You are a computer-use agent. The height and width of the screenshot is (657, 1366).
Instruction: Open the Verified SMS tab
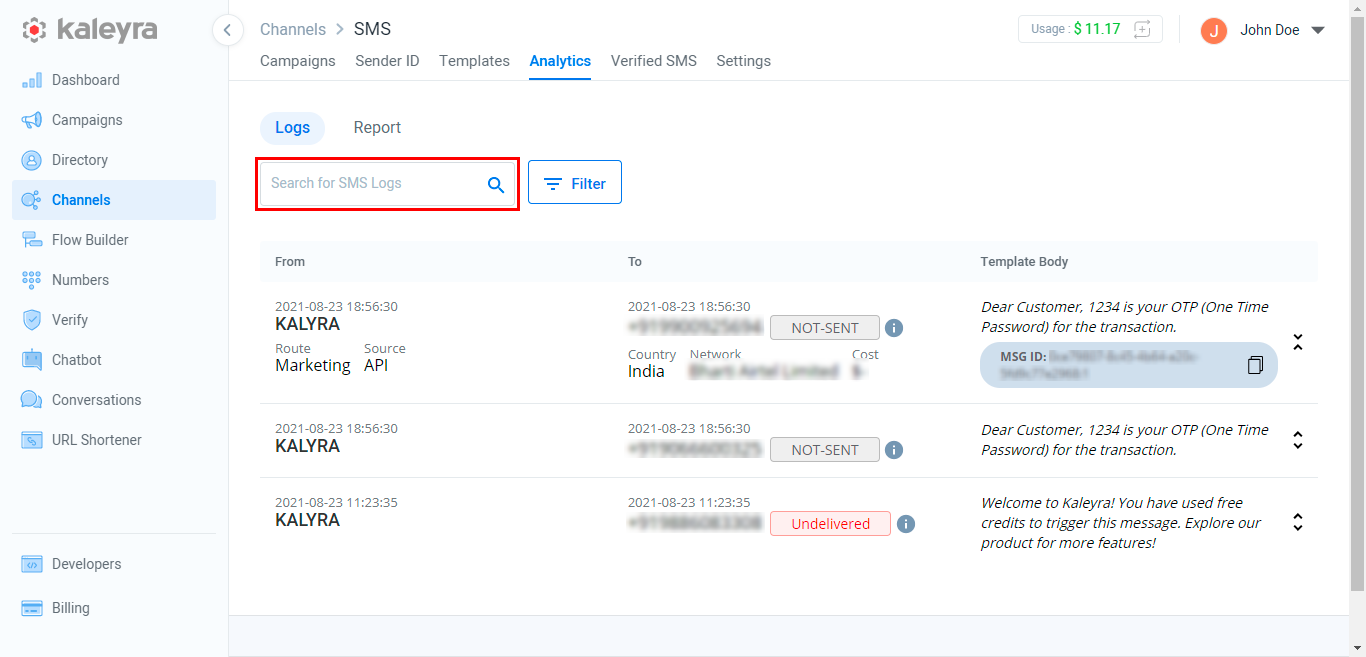654,61
